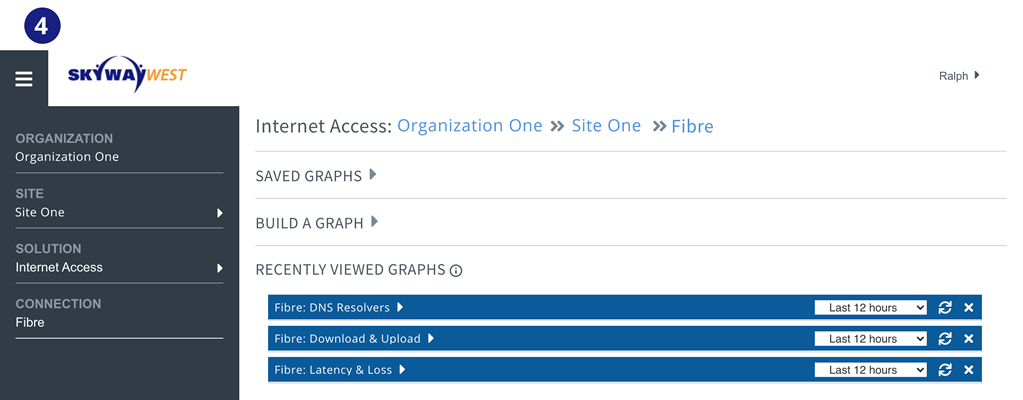Open the Ralph user menu
Image resolution: width=1023 pixels, height=400 pixels.
[959, 76]
